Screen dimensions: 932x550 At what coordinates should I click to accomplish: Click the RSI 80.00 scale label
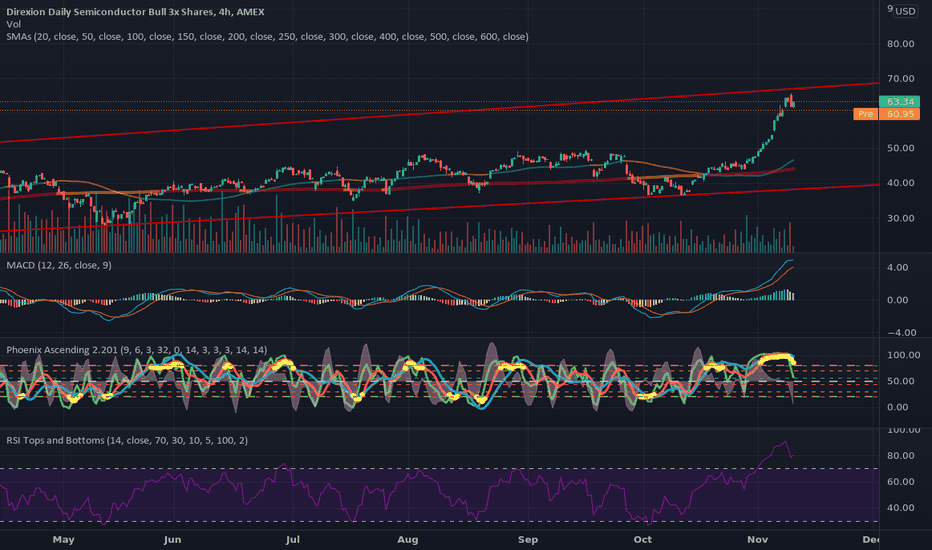pyautogui.click(x=900, y=455)
